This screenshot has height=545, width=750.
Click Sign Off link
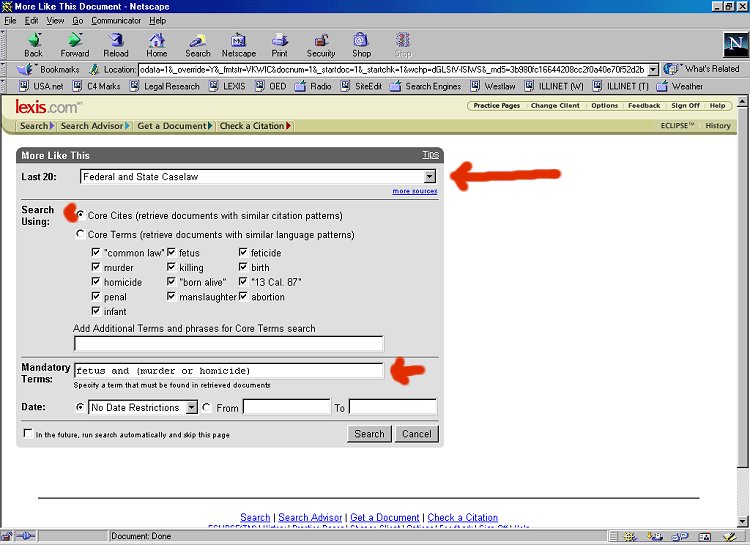tap(685, 105)
